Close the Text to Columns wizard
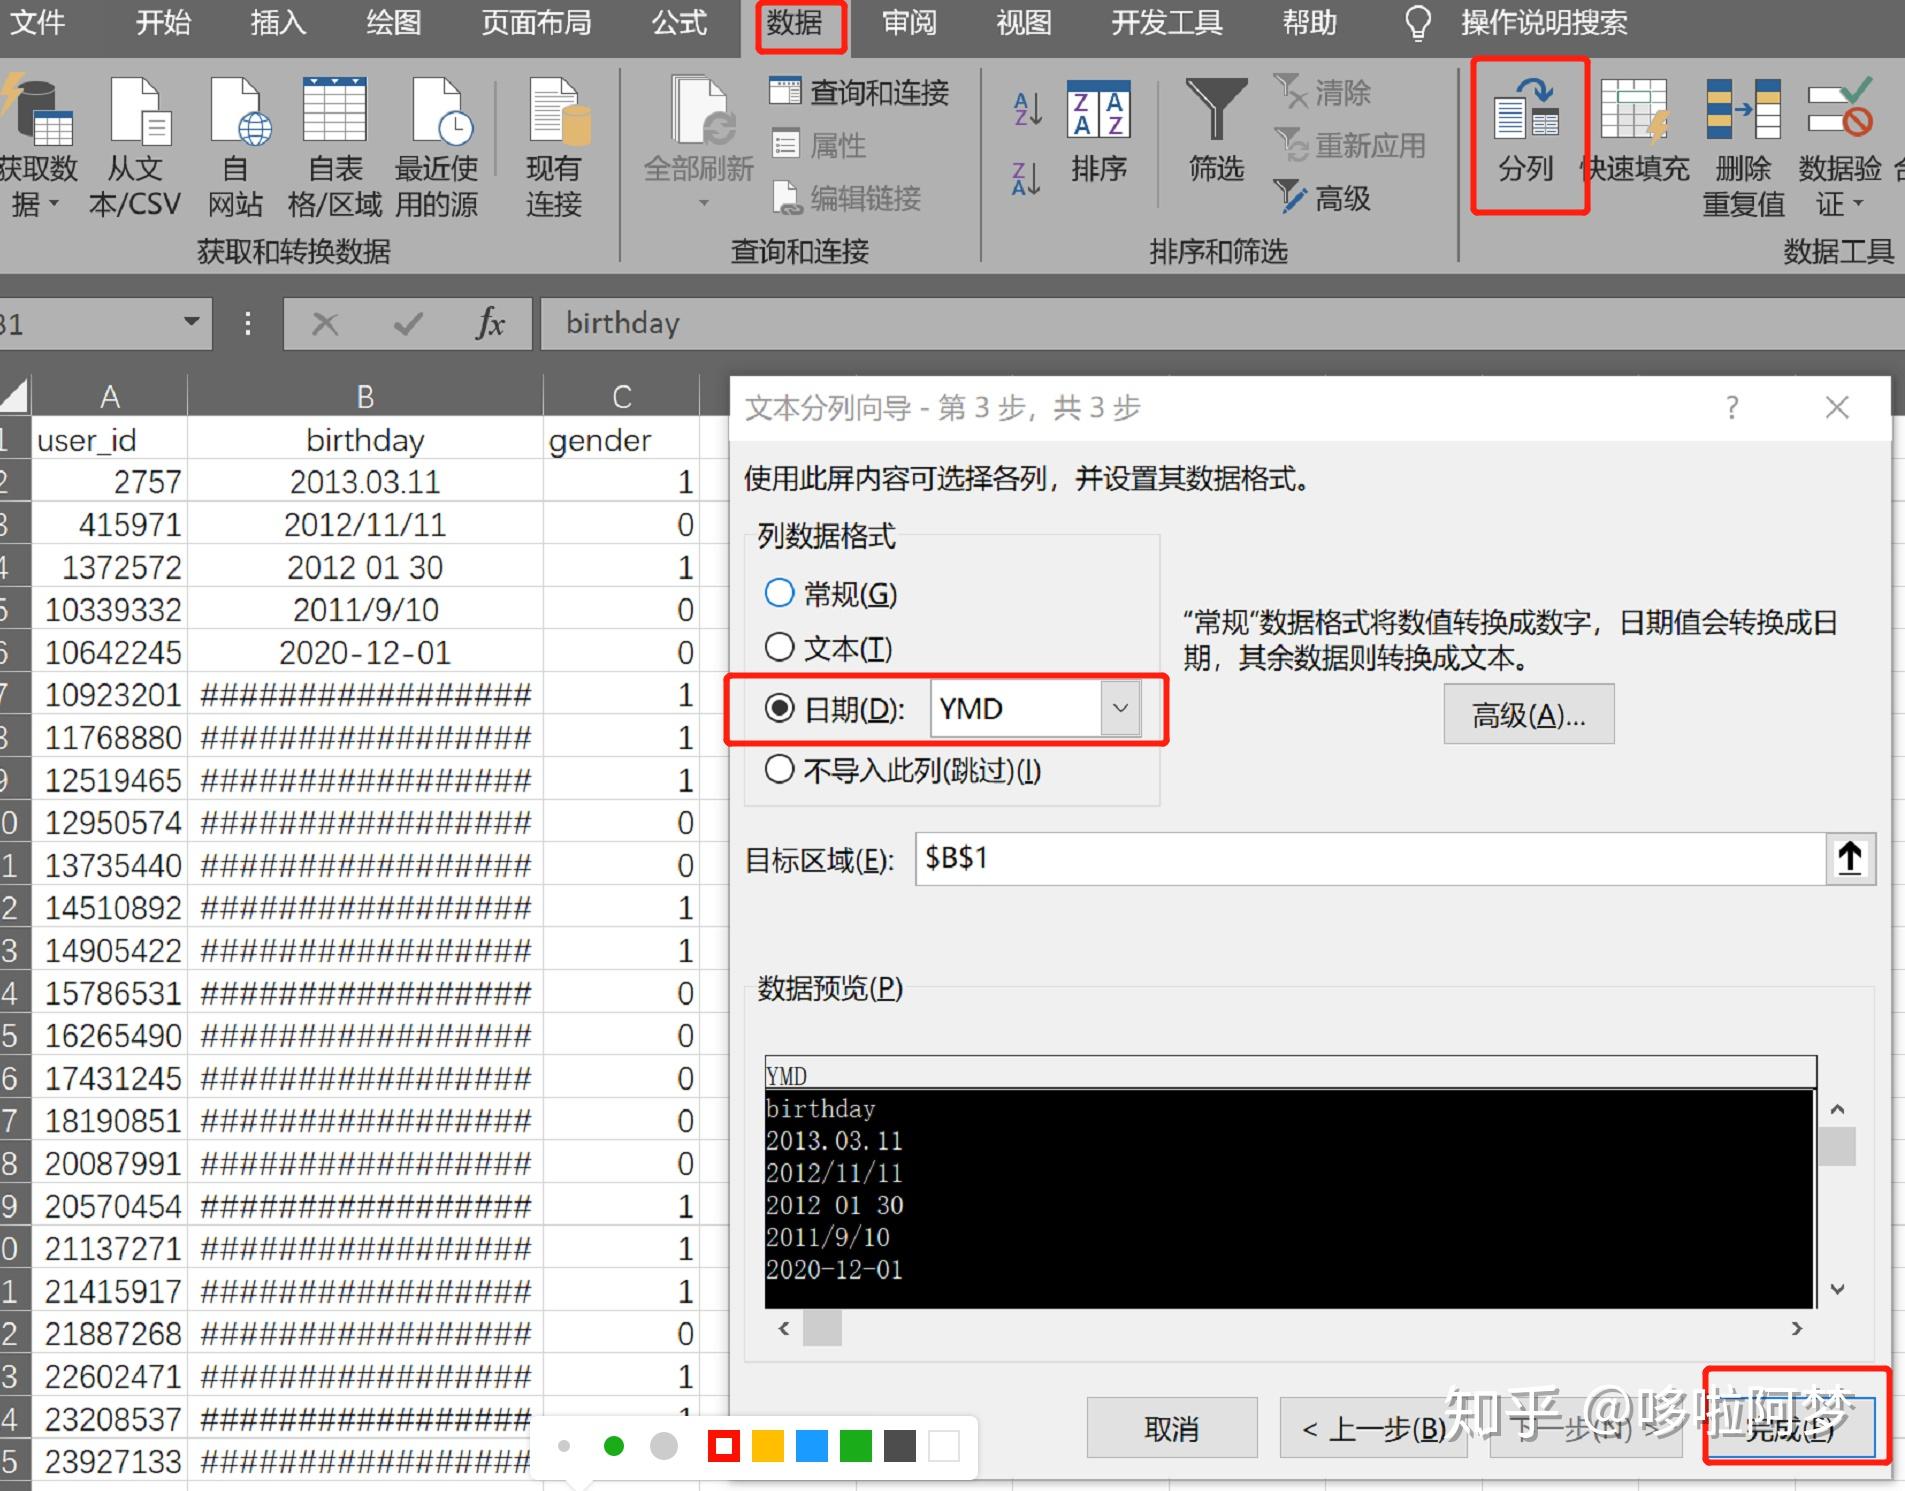 click(x=1837, y=407)
